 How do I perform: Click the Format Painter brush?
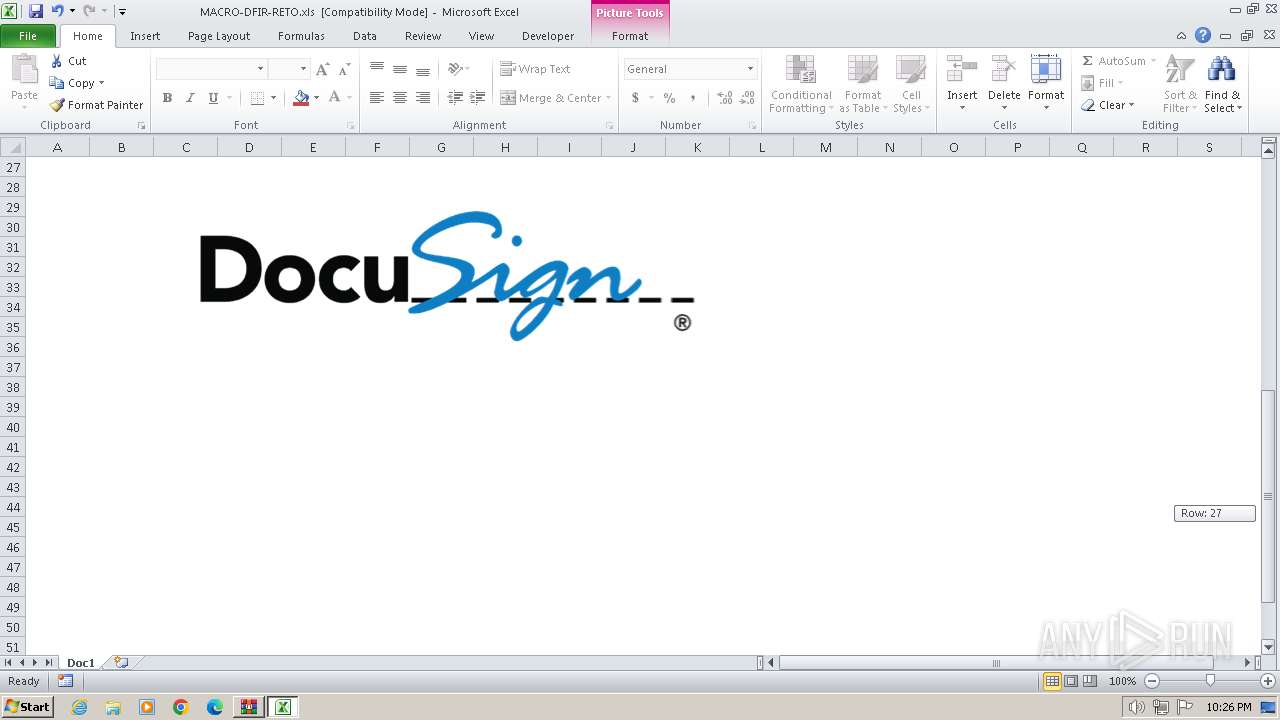[57, 105]
